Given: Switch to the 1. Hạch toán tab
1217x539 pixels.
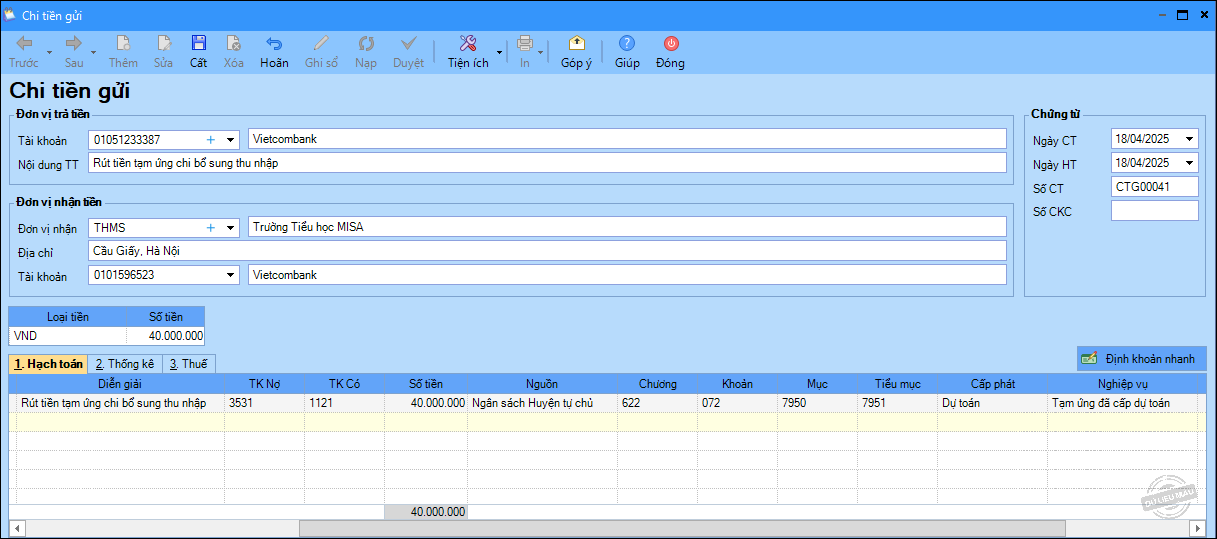Looking at the screenshot, I should [x=48, y=364].
